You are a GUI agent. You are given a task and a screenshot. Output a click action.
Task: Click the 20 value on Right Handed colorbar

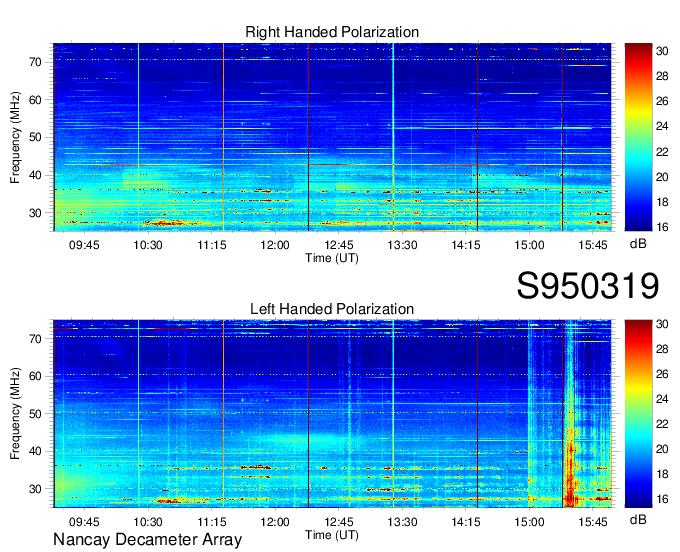(x=662, y=177)
